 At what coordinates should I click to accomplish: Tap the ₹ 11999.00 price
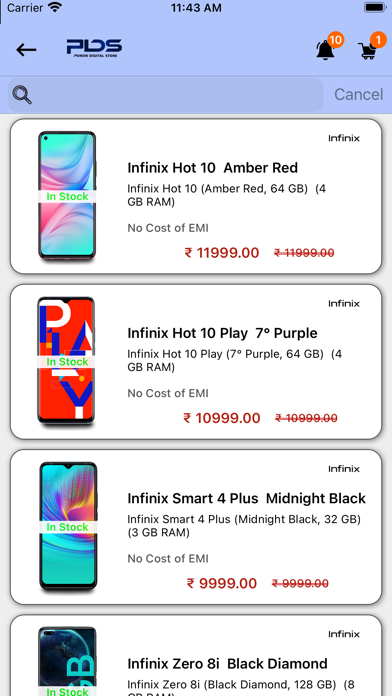(222, 253)
